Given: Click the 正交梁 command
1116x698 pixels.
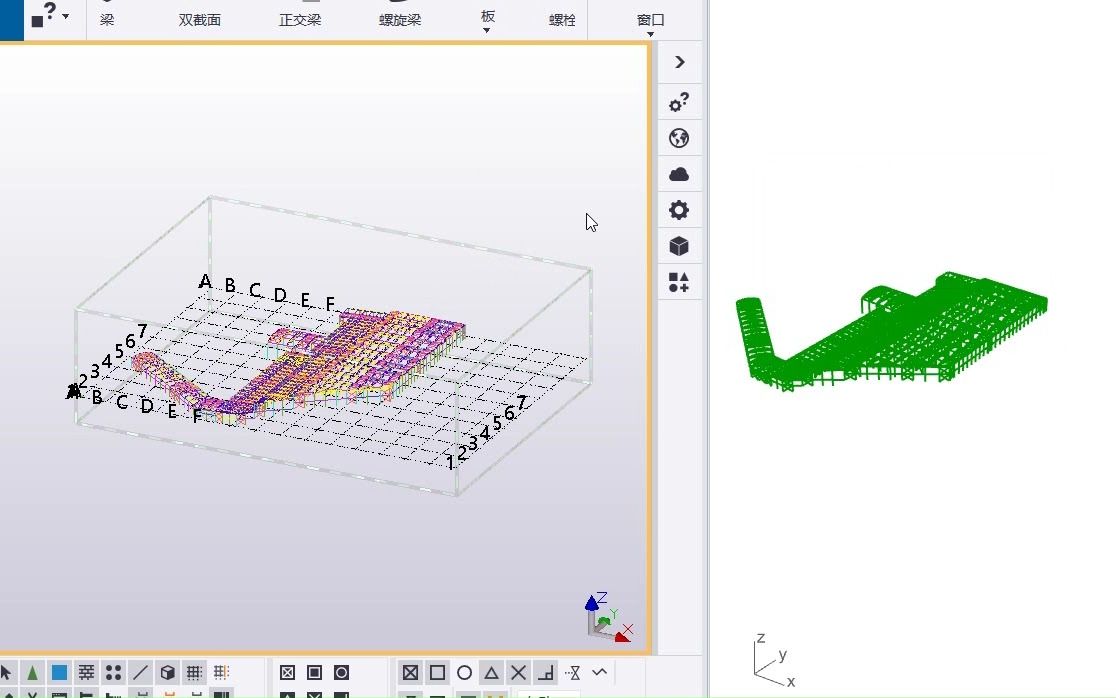Looking at the screenshot, I should point(300,19).
